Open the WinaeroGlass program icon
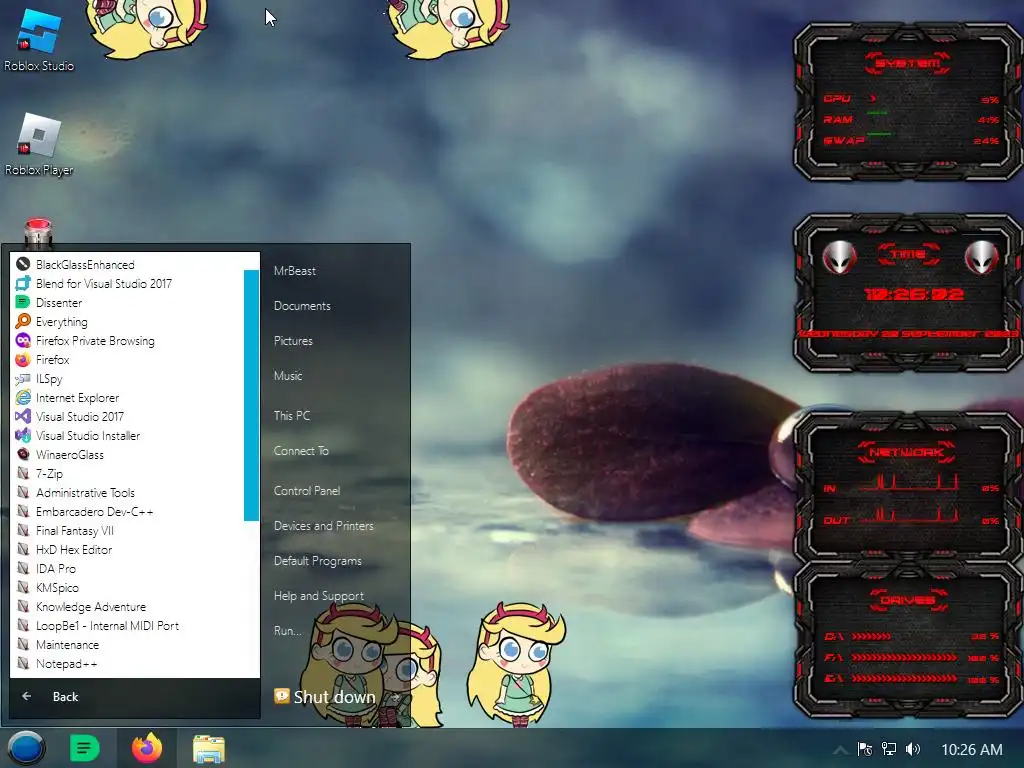 [x=23, y=454]
